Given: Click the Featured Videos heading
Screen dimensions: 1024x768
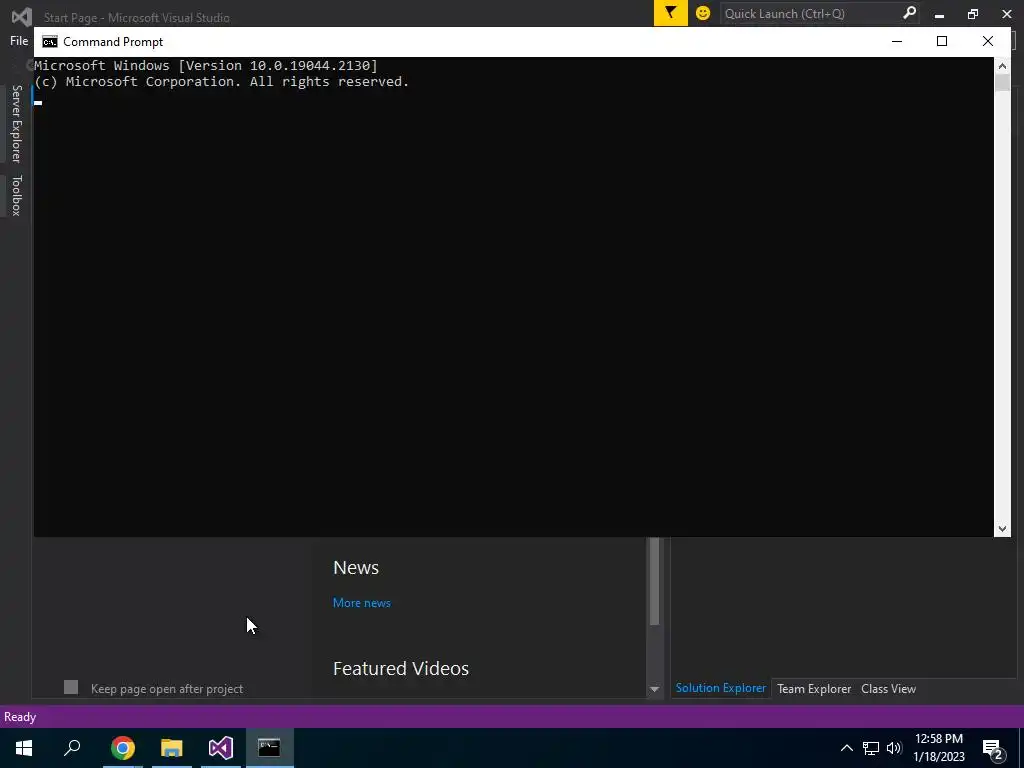Looking at the screenshot, I should 401,669.
